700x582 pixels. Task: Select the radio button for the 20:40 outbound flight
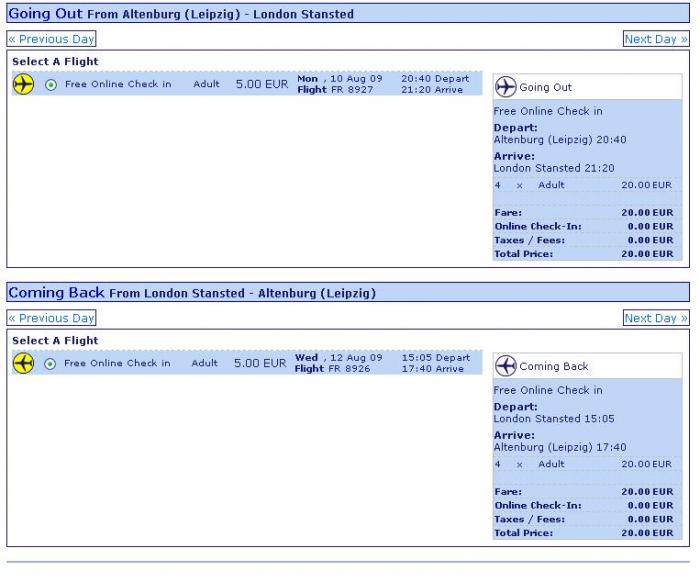point(51,85)
